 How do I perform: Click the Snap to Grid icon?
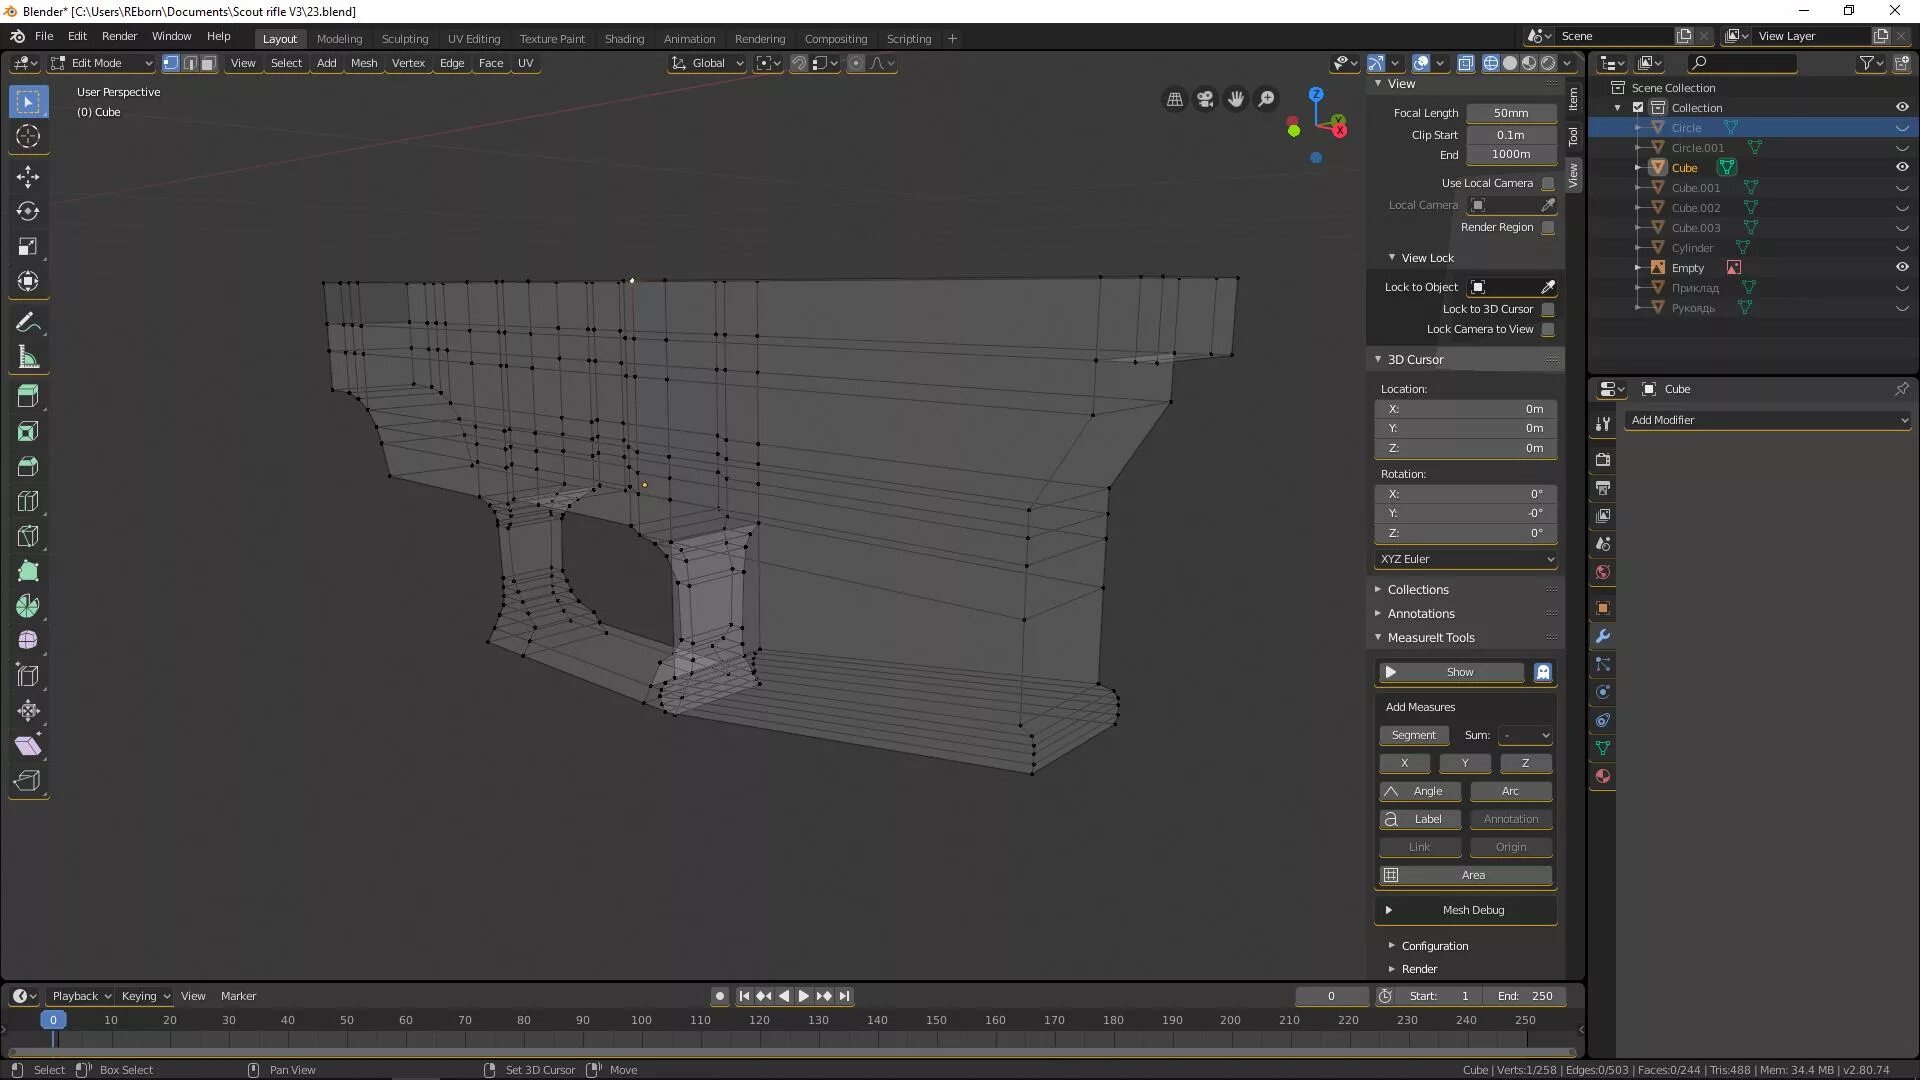[818, 63]
